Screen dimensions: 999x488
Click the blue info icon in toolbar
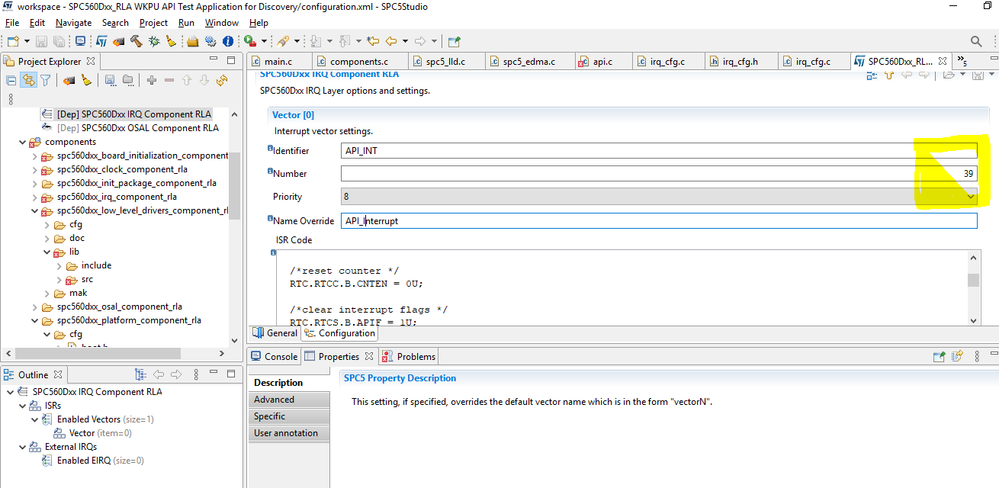(227, 41)
